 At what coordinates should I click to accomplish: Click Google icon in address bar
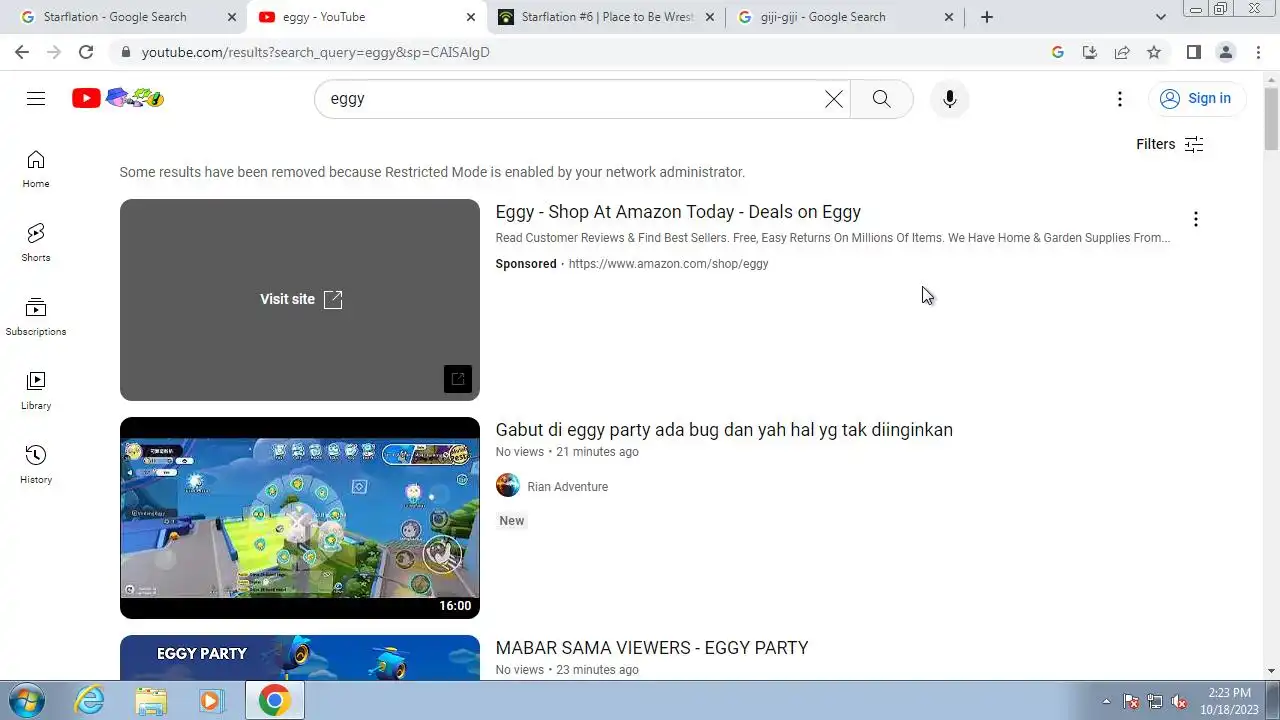1058,52
